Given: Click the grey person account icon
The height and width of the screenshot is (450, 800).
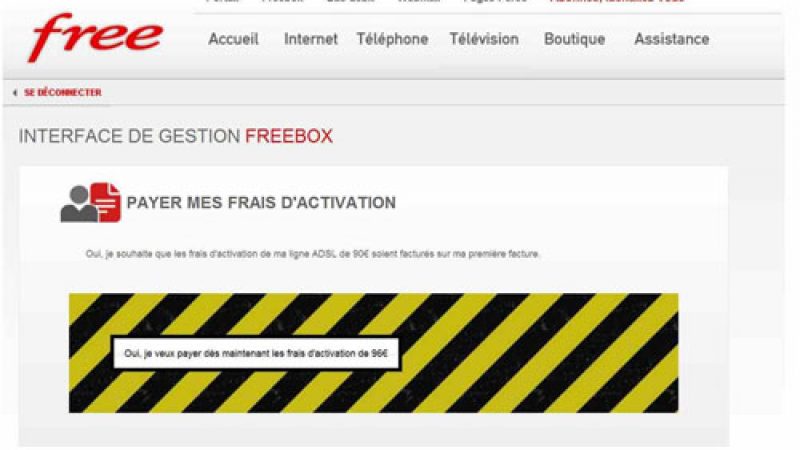Looking at the screenshot, I should pyautogui.click(x=78, y=204).
